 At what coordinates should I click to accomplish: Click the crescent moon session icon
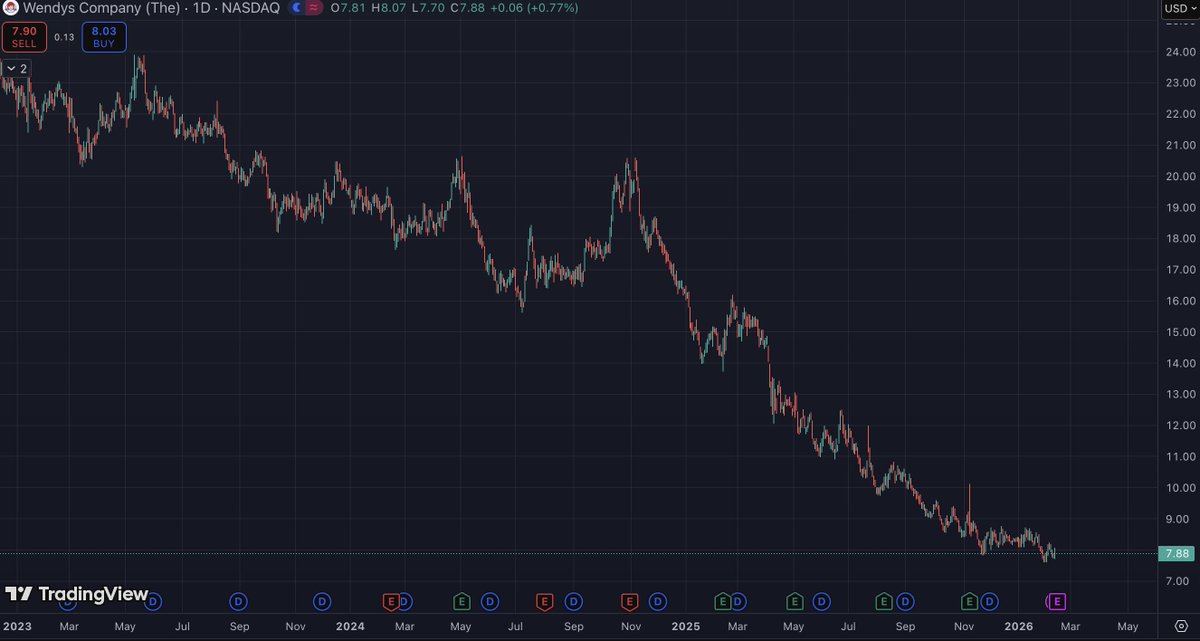coord(297,8)
